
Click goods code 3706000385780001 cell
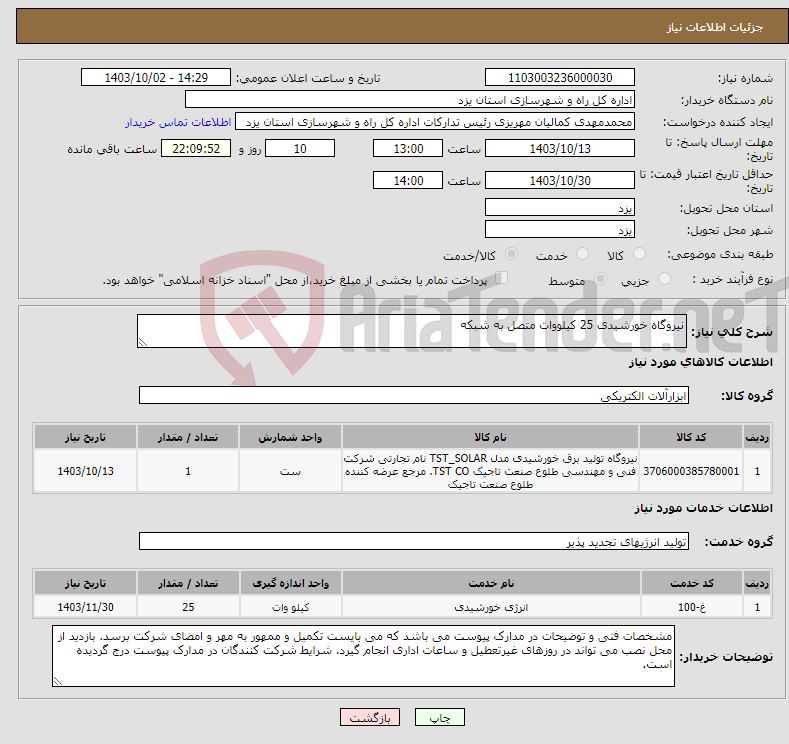coord(691,471)
